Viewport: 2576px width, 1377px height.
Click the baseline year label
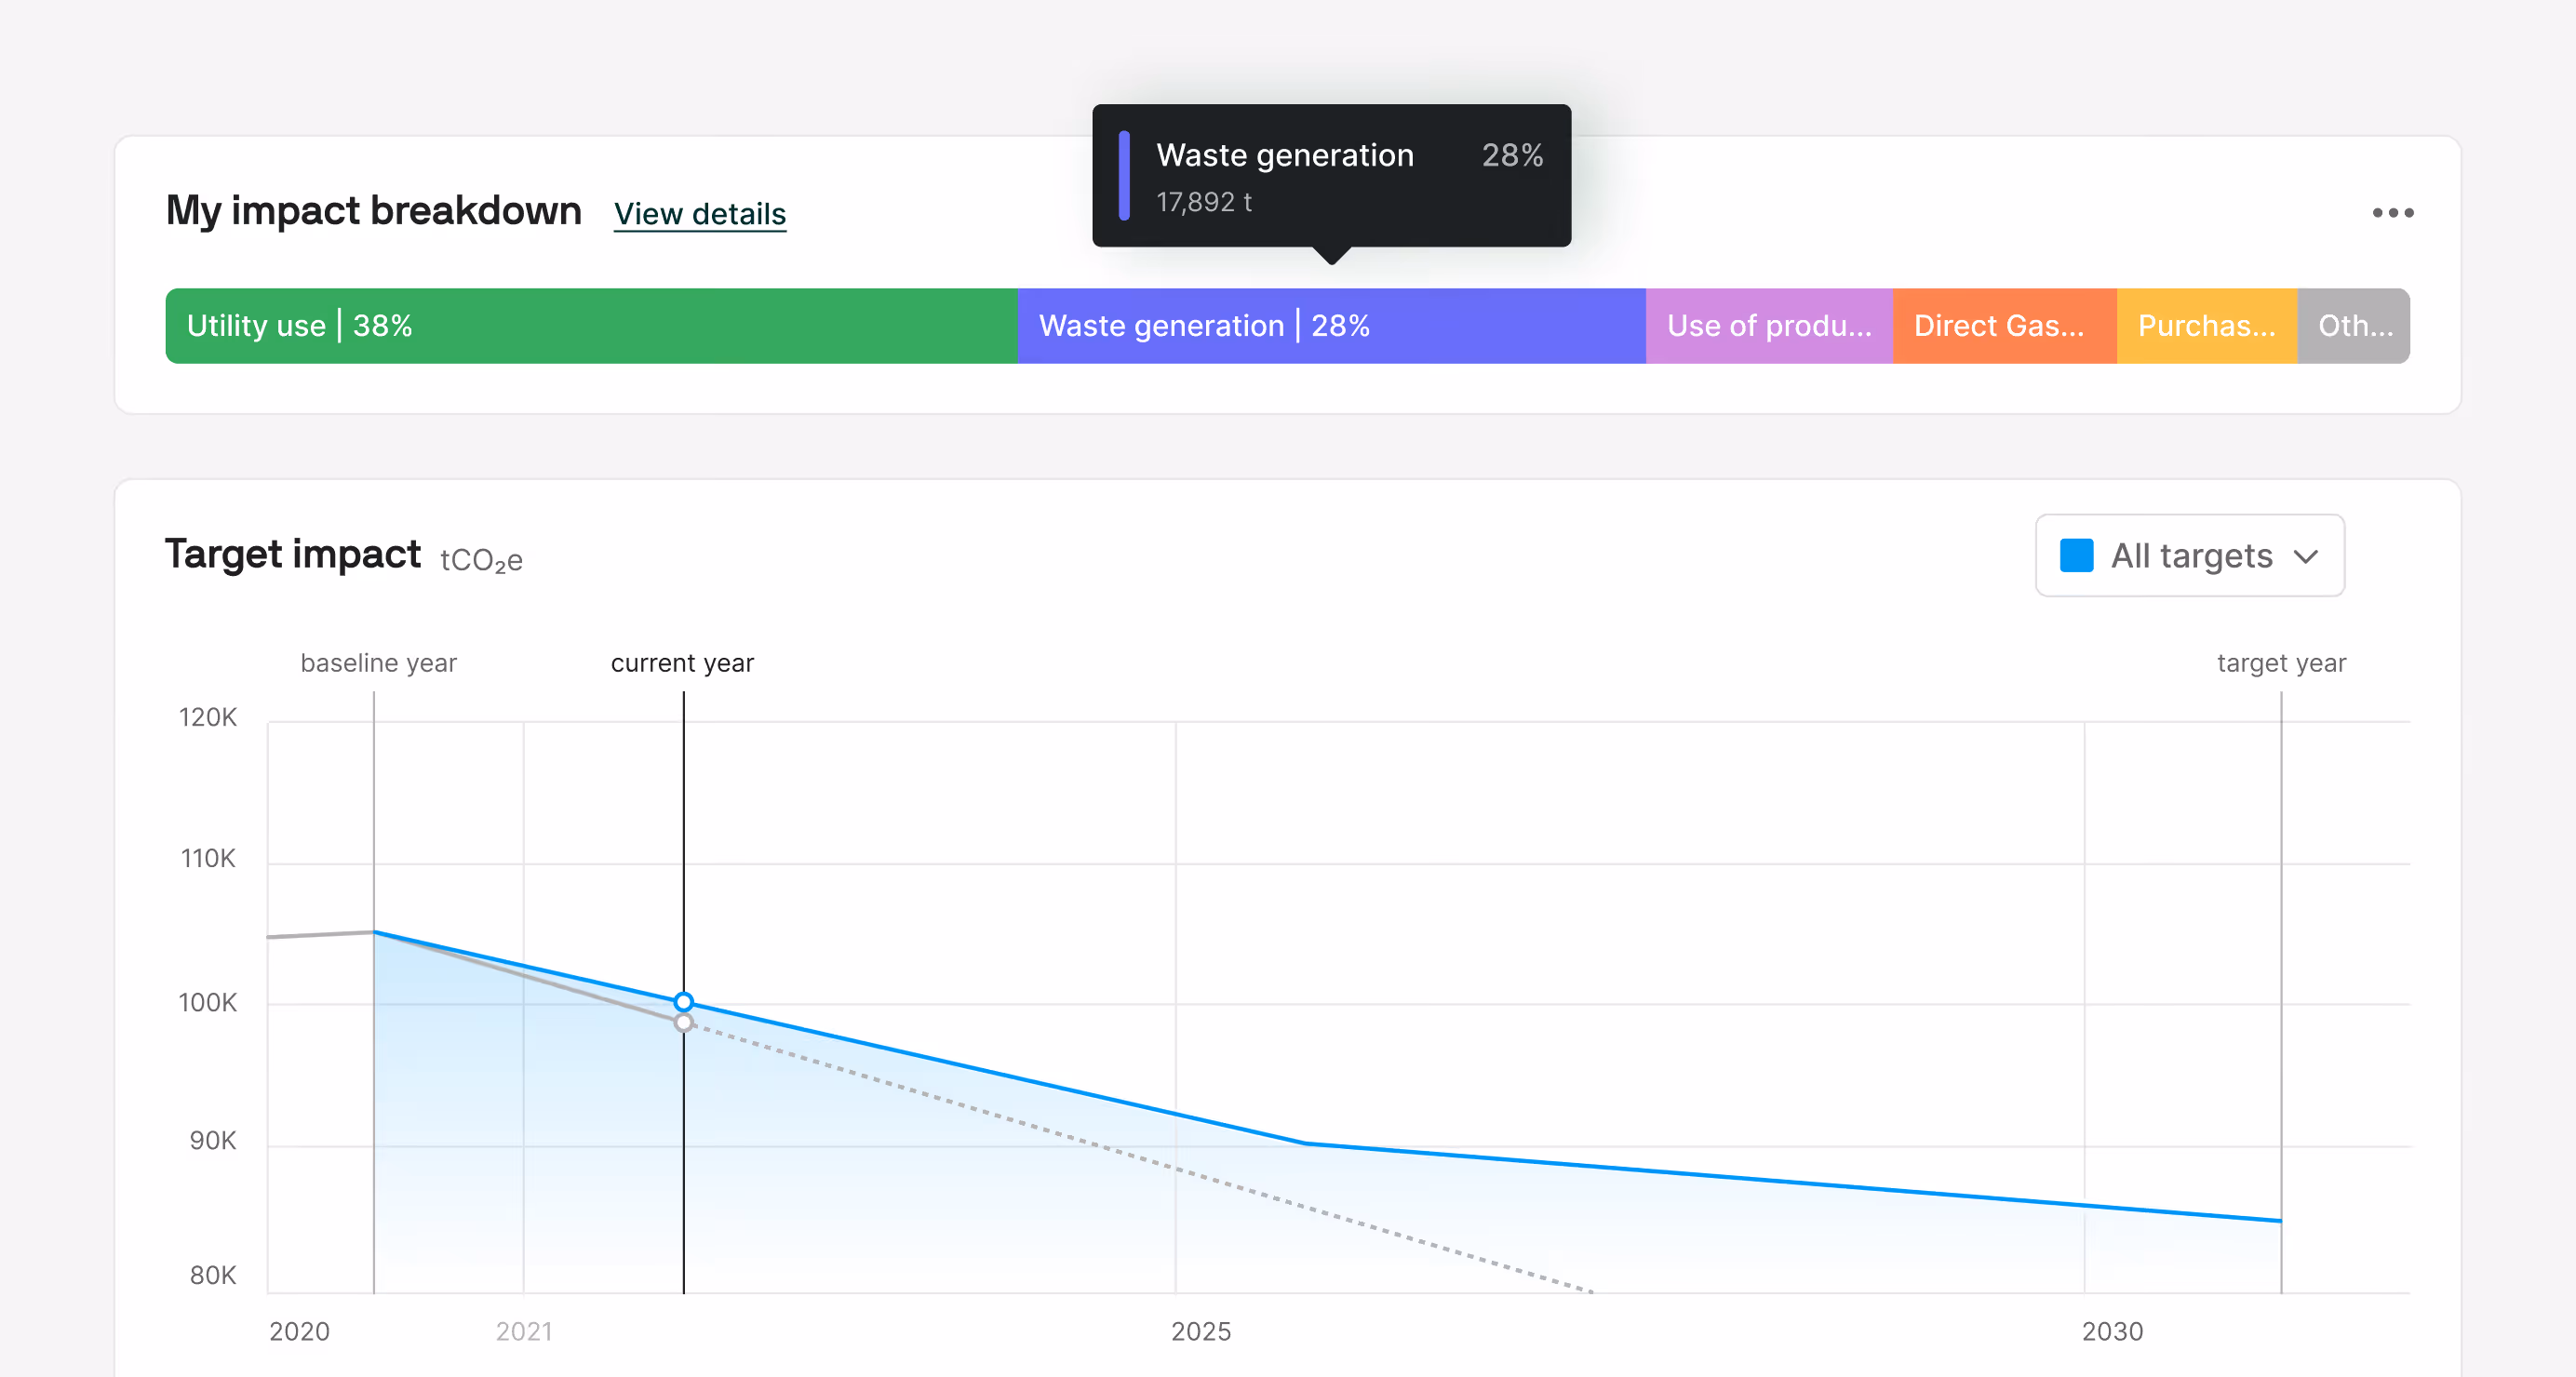coord(378,663)
